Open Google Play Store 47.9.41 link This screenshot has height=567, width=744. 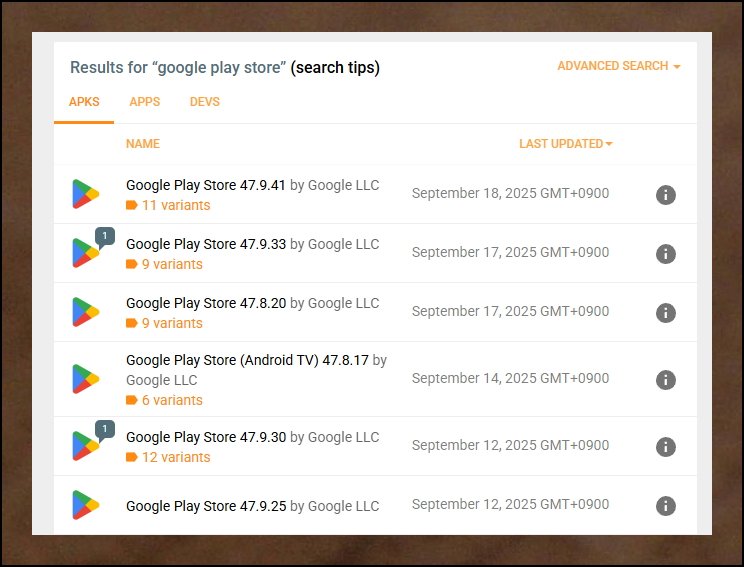(205, 185)
